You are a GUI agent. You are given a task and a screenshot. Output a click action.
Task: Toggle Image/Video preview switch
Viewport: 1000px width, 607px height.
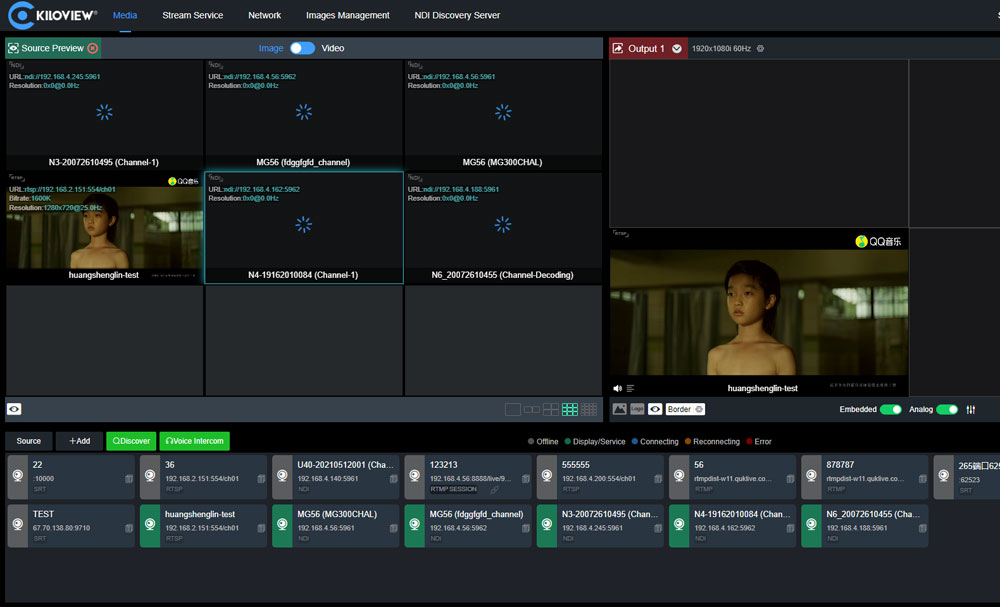302,48
